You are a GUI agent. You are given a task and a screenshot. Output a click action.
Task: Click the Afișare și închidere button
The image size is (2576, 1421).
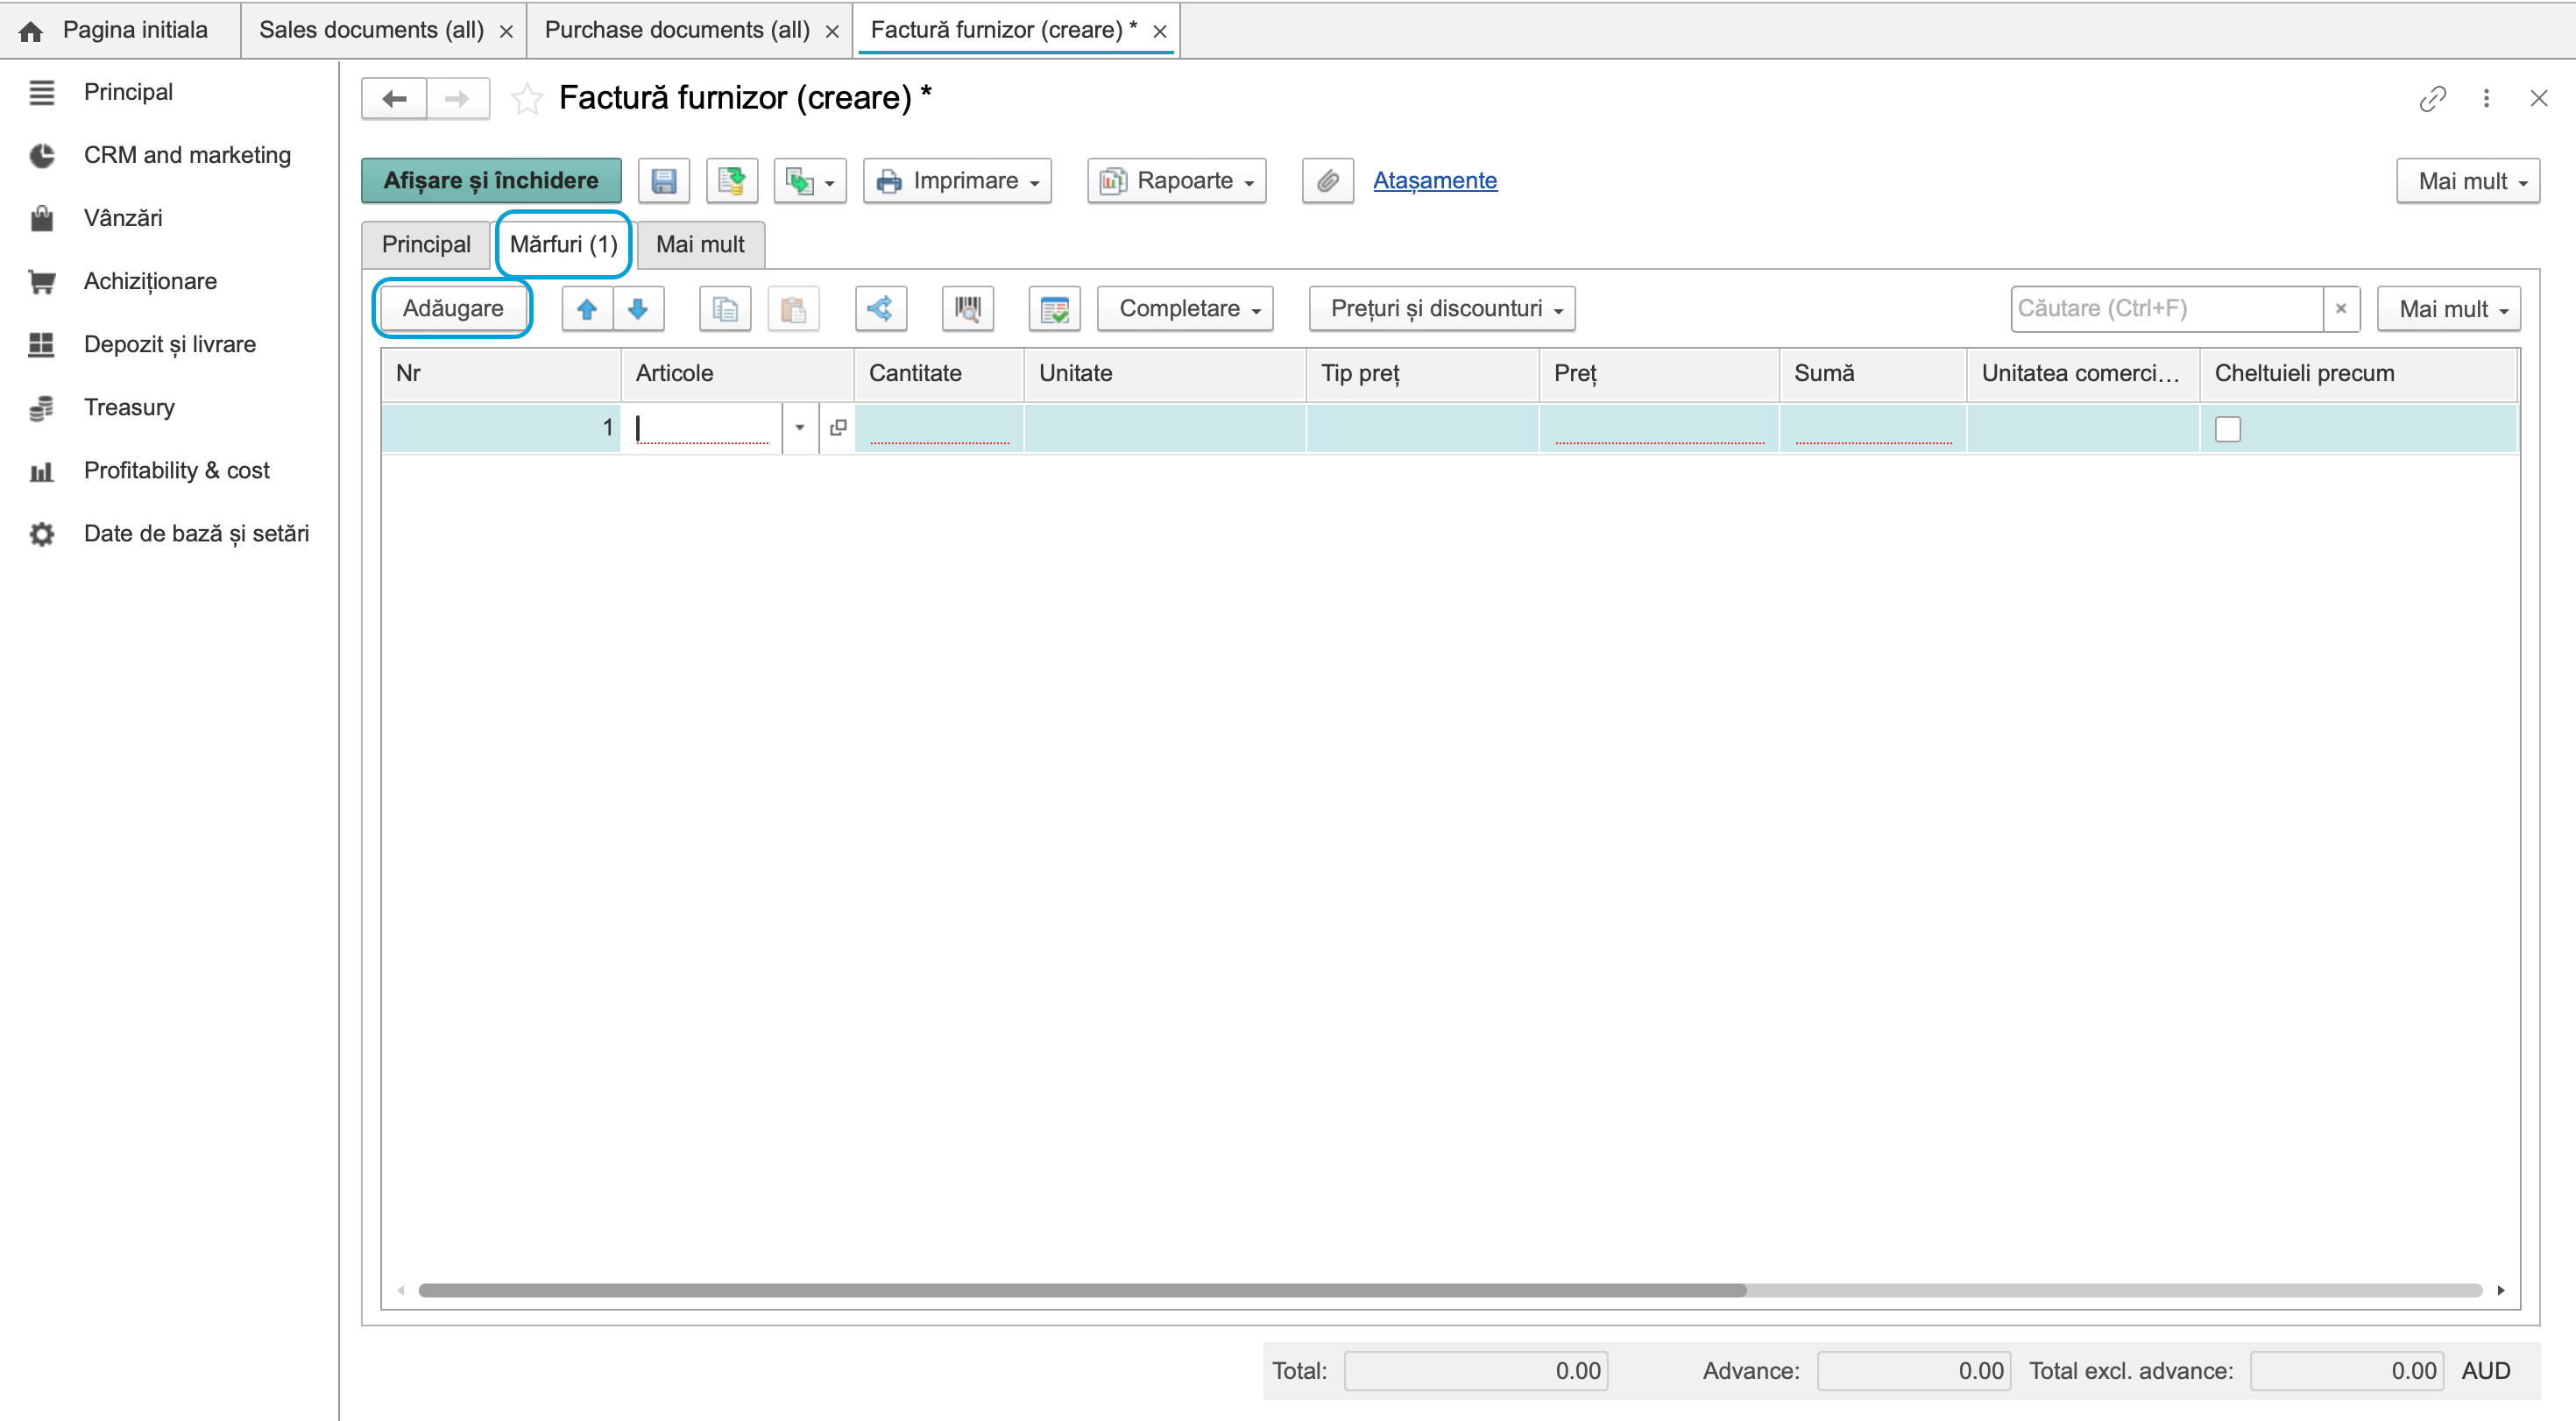pyautogui.click(x=491, y=181)
